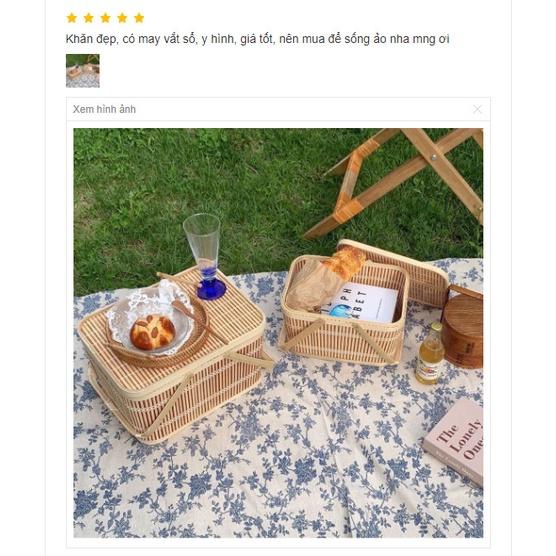Click the bun on the lace plate
The height and width of the screenshot is (556, 556).
pyautogui.click(x=152, y=333)
